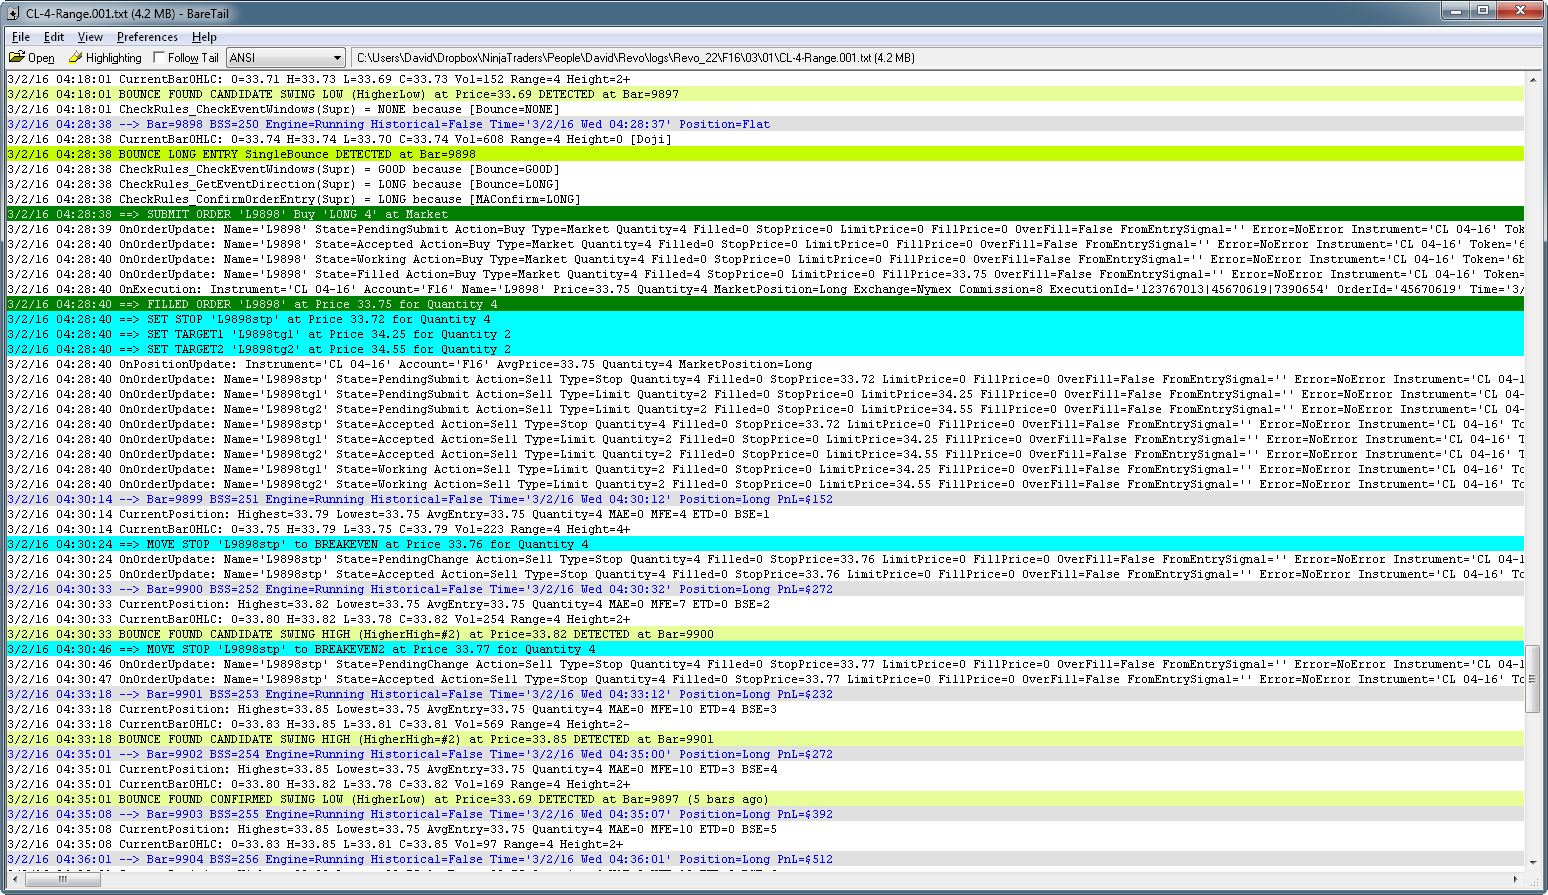The width and height of the screenshot is (1548, 895).
Task: Click the vertical scrollbar down arrow
Action: tap(1533, 862)
